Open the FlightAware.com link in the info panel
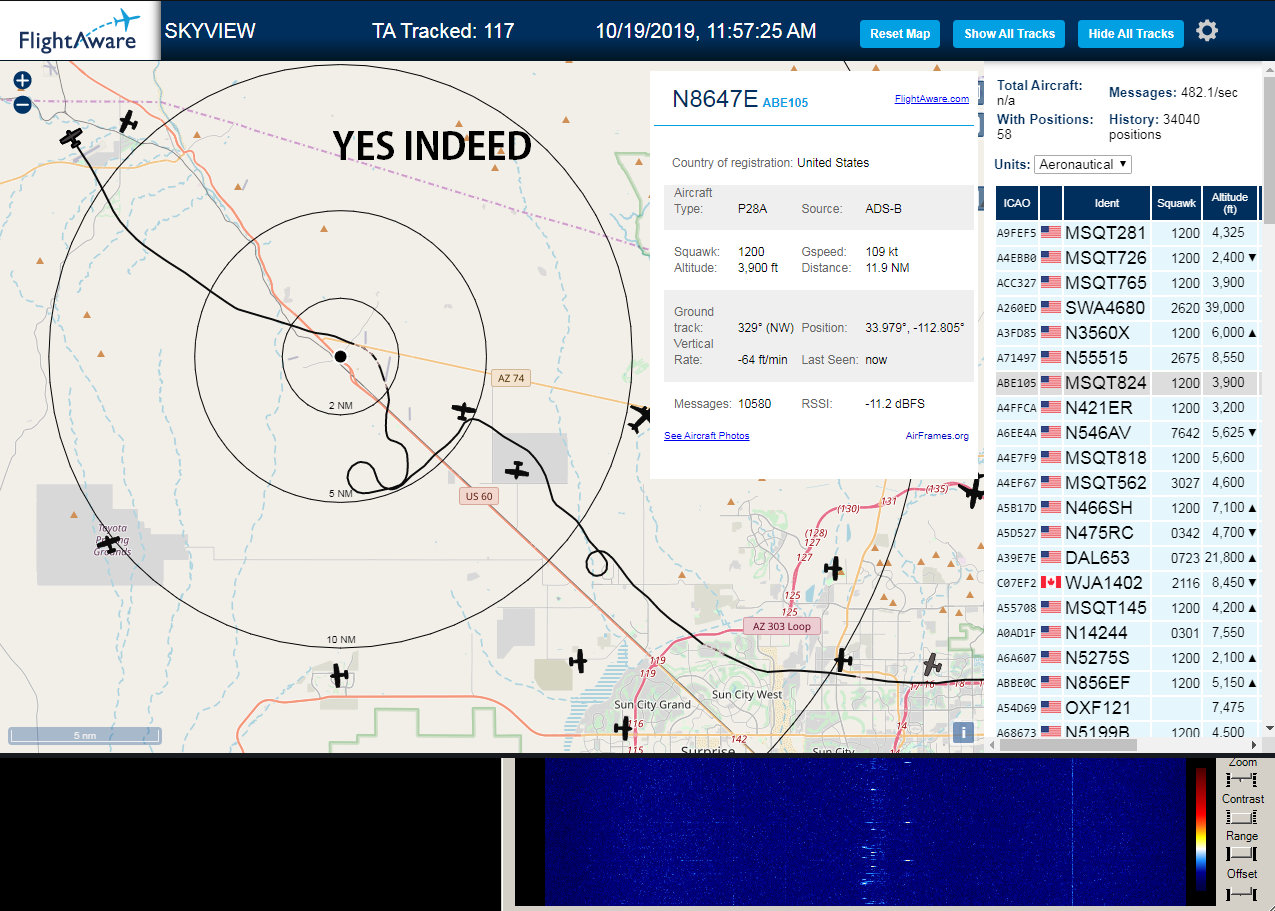Screen dimensions: 1275x911 [931, 99]
